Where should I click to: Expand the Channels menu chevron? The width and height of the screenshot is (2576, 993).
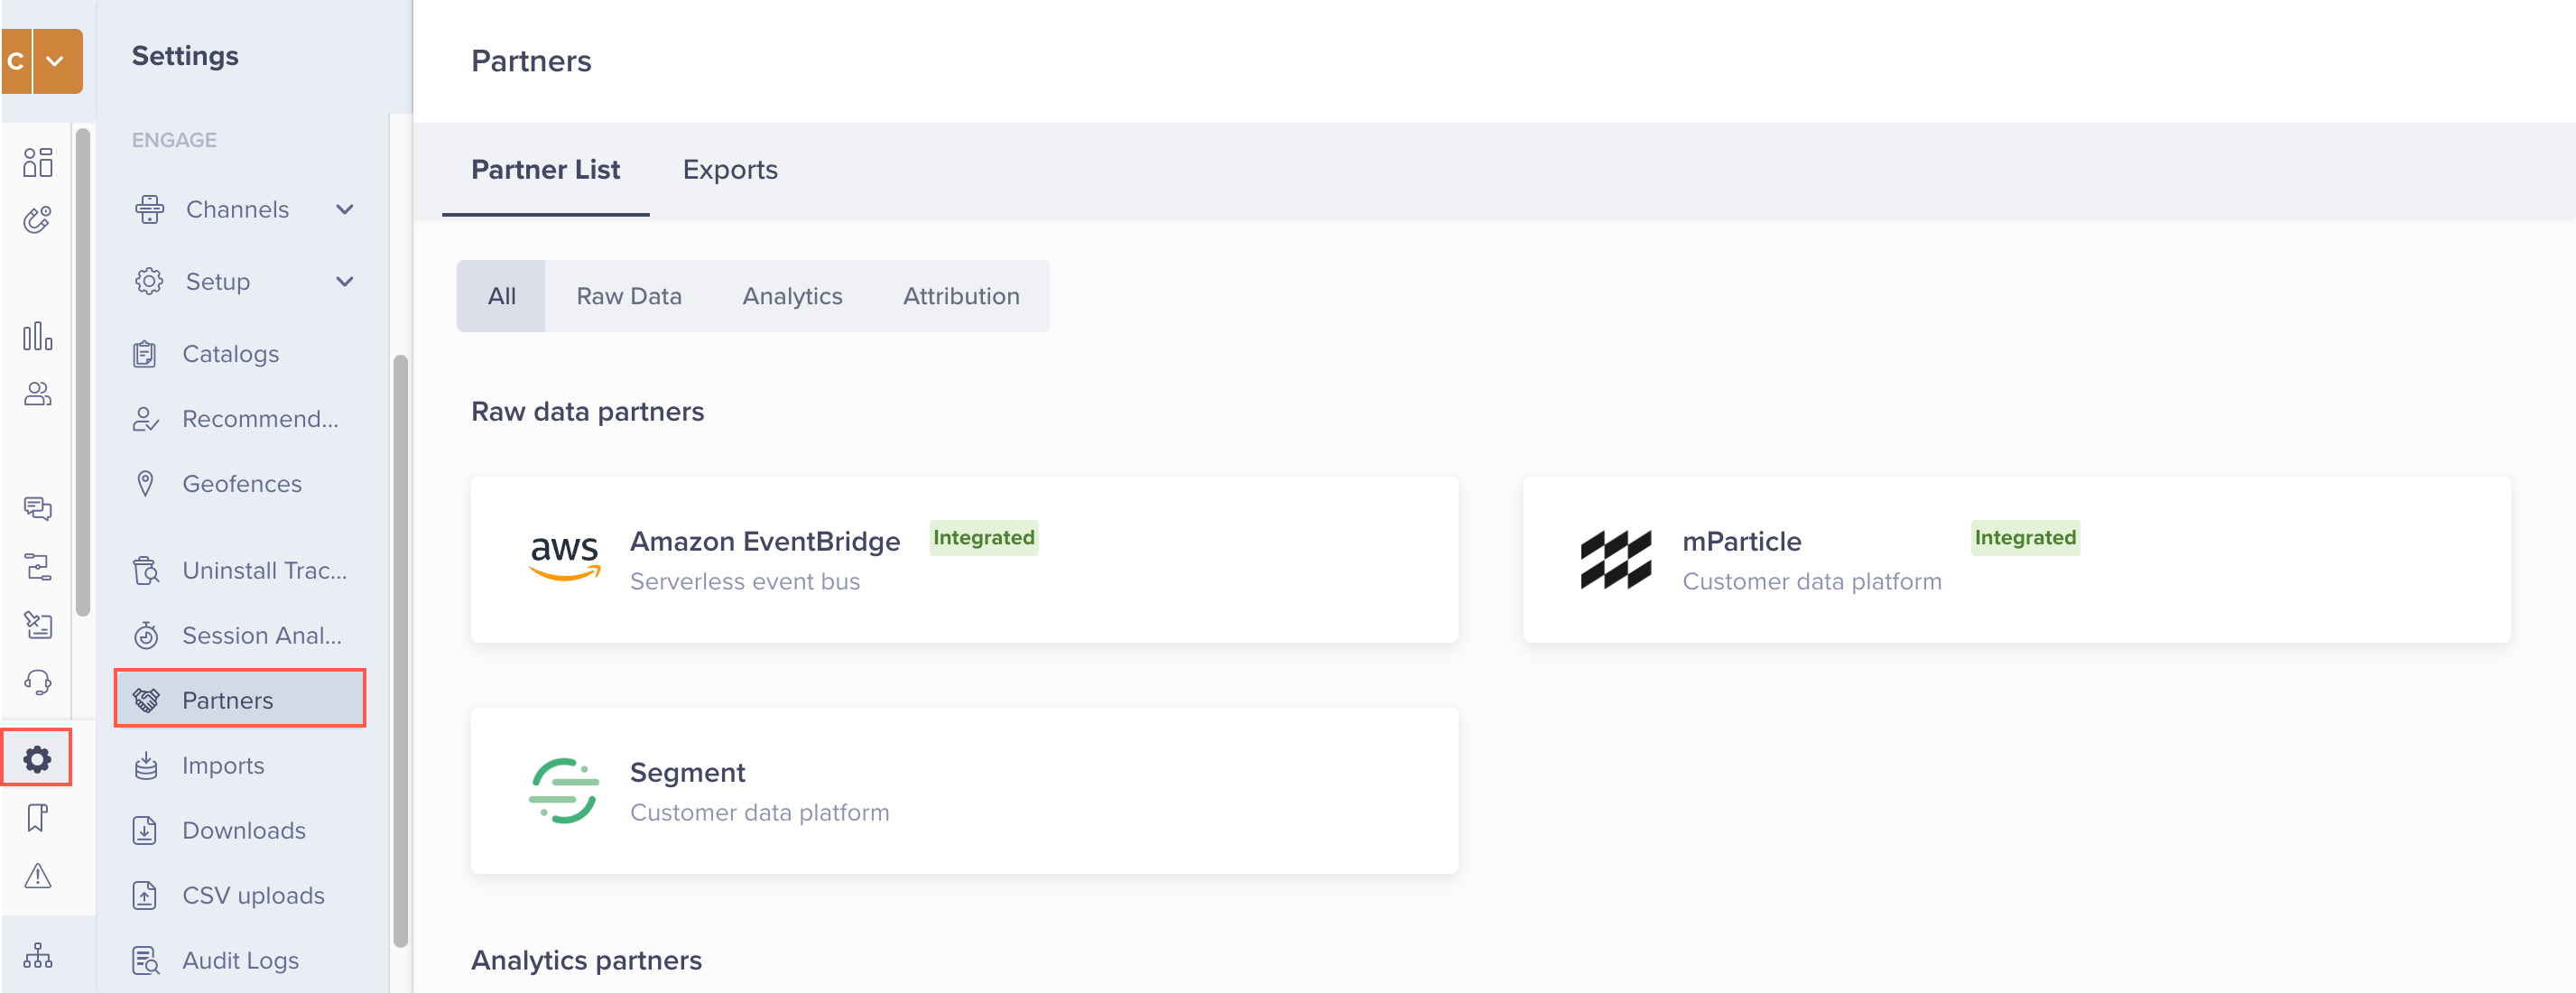point(345,209)
